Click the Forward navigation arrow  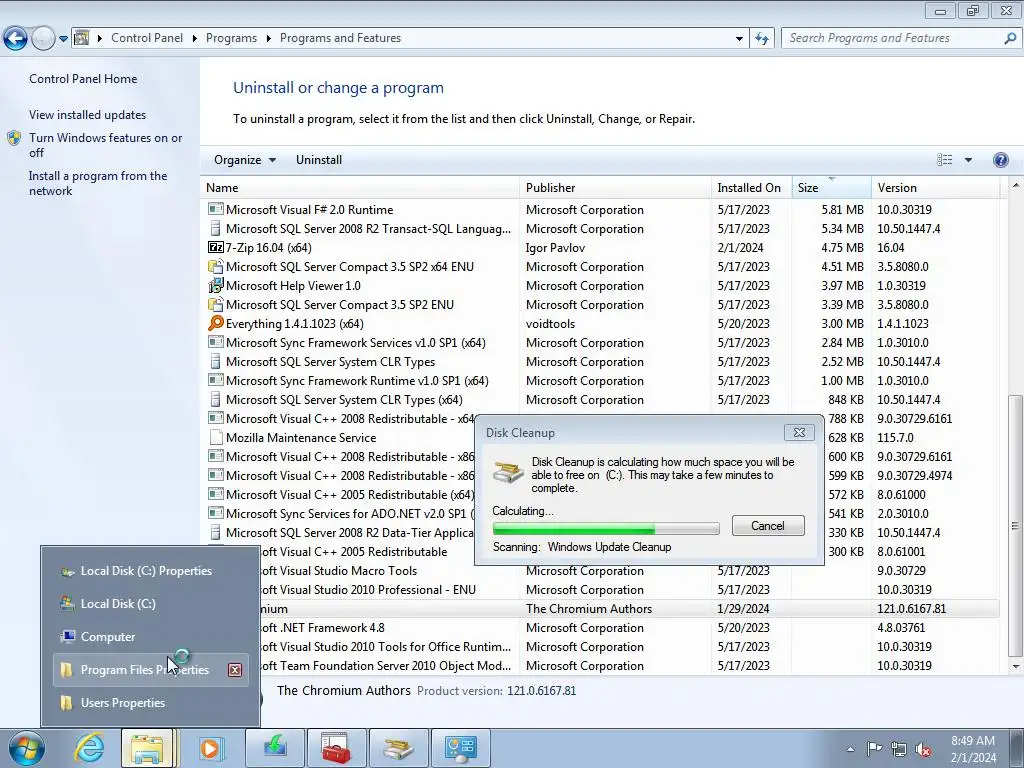click(x=43, y=39)
